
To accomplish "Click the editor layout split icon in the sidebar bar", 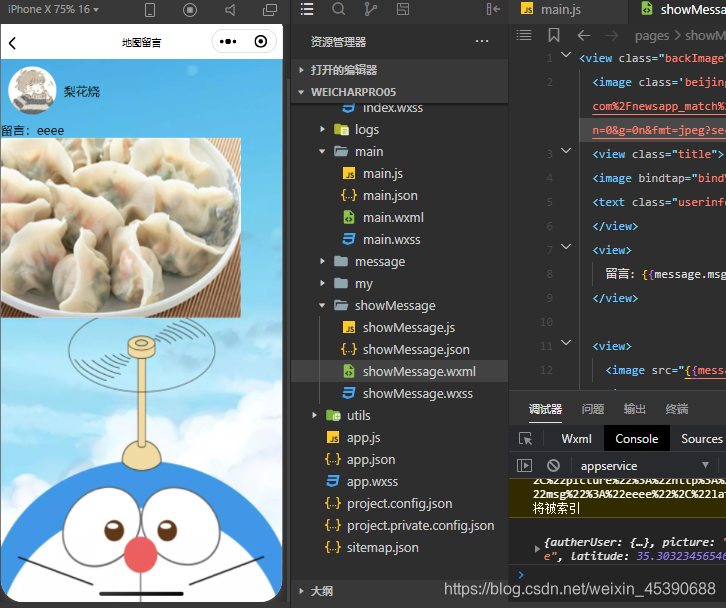I will (403, 9).
